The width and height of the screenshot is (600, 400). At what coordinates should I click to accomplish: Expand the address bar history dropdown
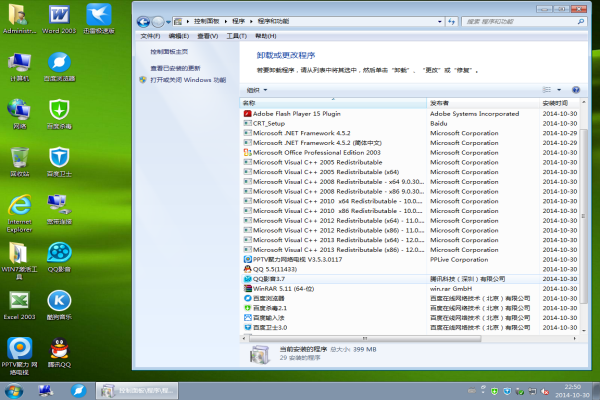[x=440, y=21]
